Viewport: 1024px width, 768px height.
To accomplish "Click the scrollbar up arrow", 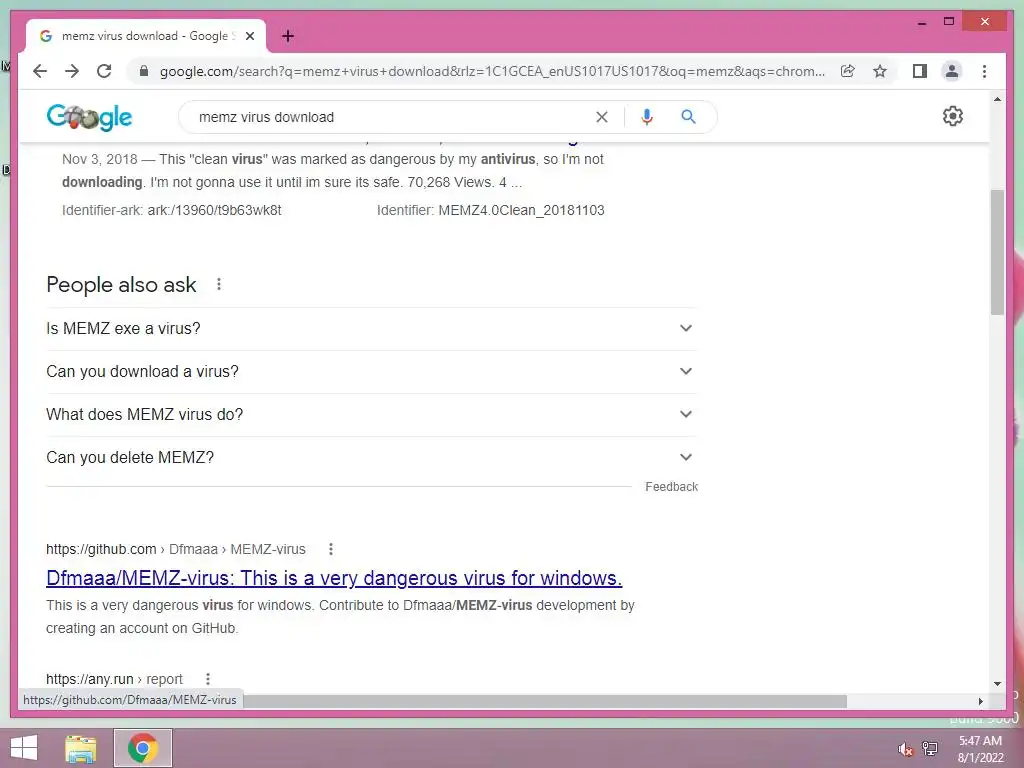I will click(997, 99).
